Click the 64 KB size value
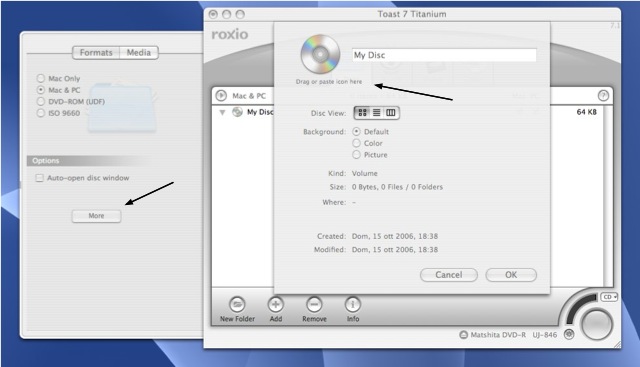The height and width of the screenshot is (367, 640). point(587,112)
